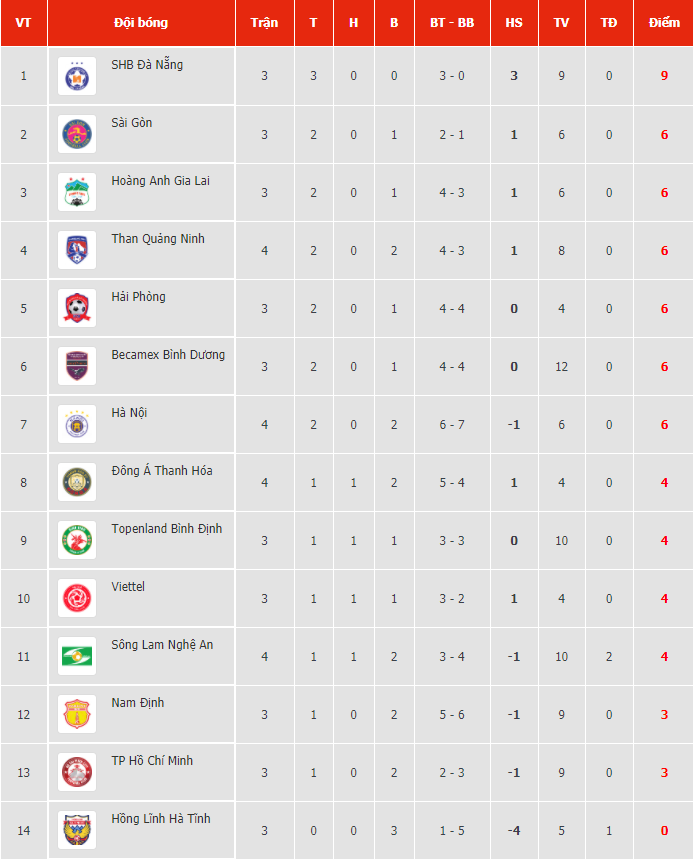Click the Trận column header
This screenshot has height=859, width=693.
tap(265, 23)
